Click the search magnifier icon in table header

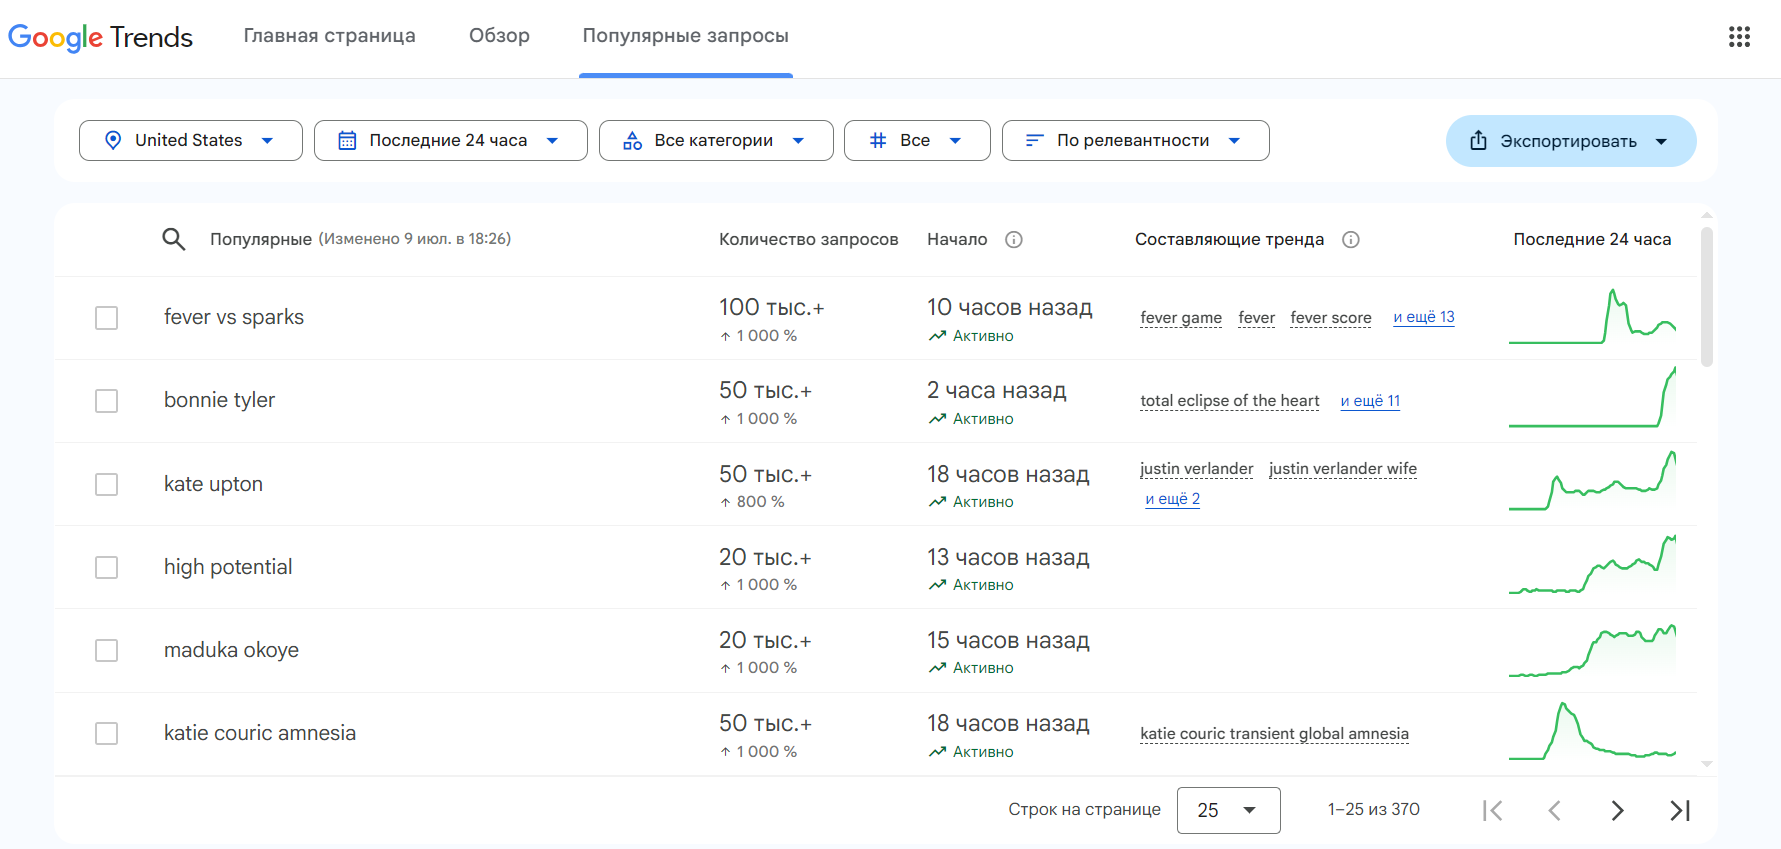tap(174, 239)
